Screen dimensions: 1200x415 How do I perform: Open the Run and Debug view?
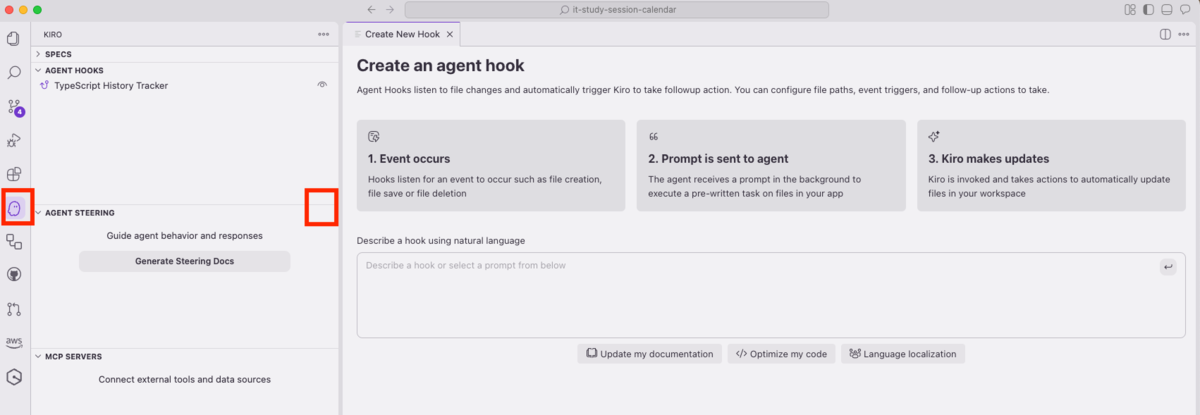(14, 141)
